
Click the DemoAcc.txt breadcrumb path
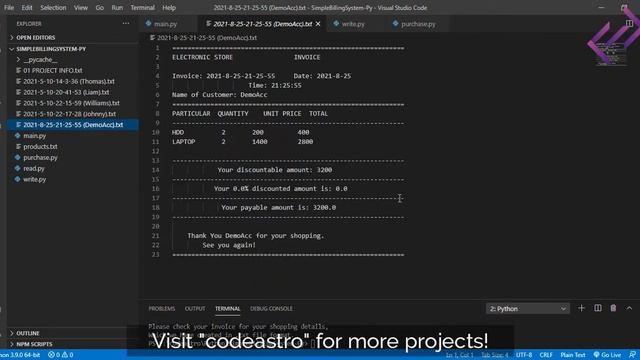203,38
